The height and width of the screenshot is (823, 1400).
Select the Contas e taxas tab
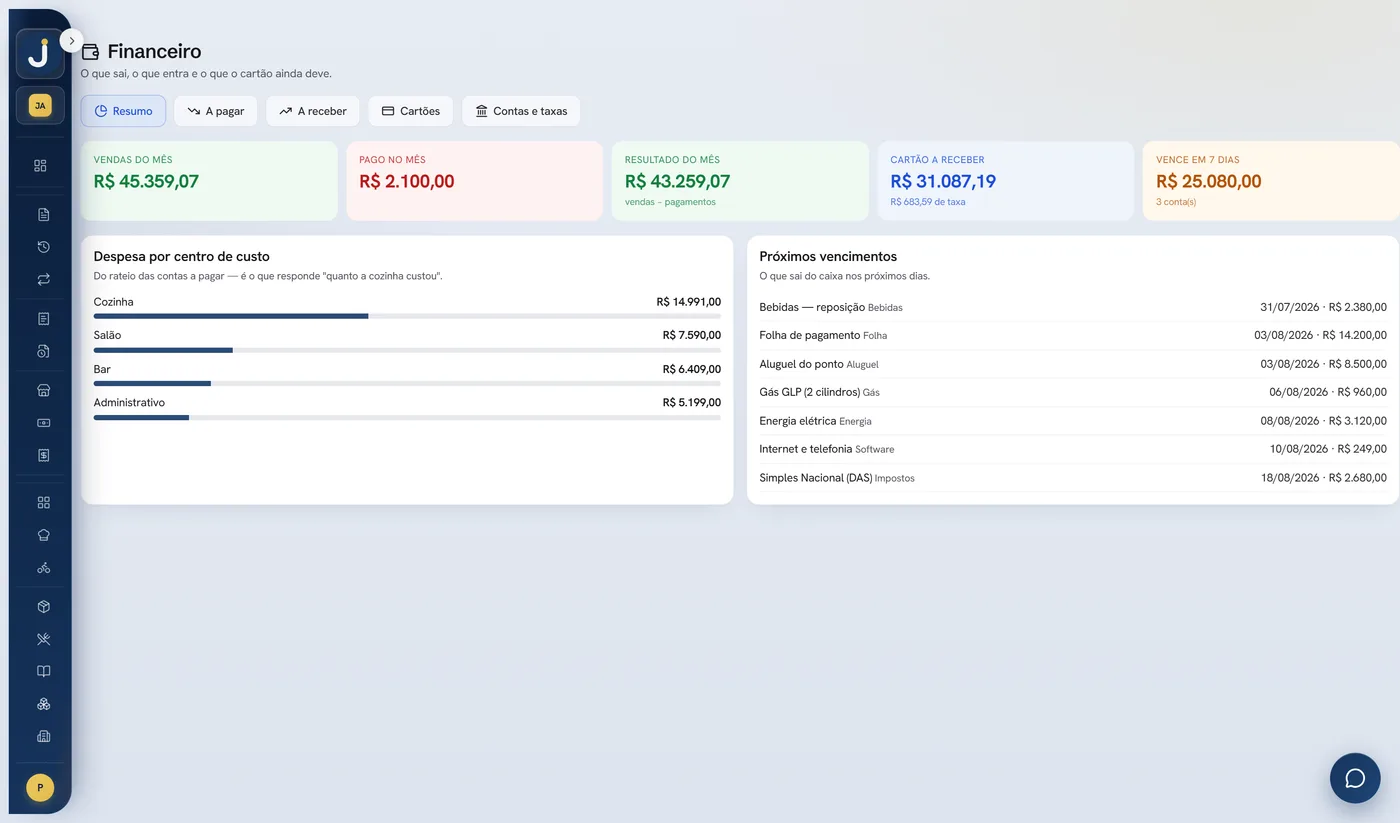coord(521,111)
